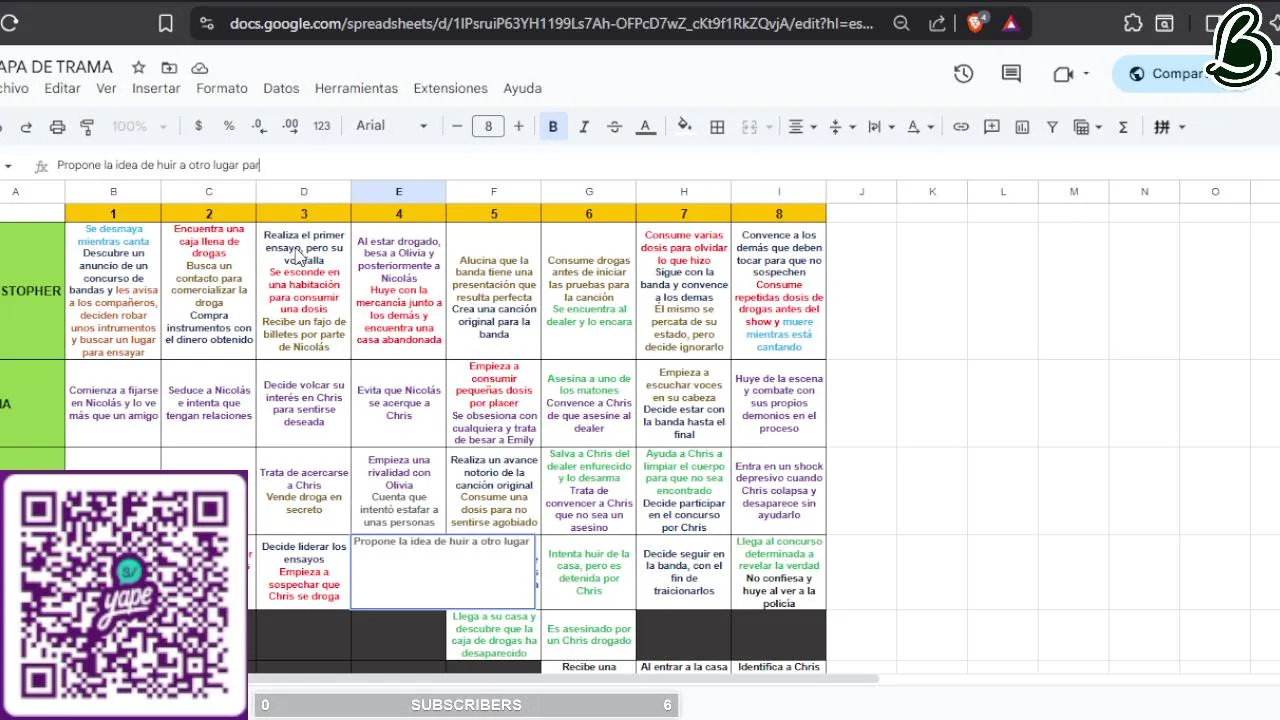Viewport: 1280px width, 720px height.
Task: Show all comments panel
Action: (x=1011, y=73)
